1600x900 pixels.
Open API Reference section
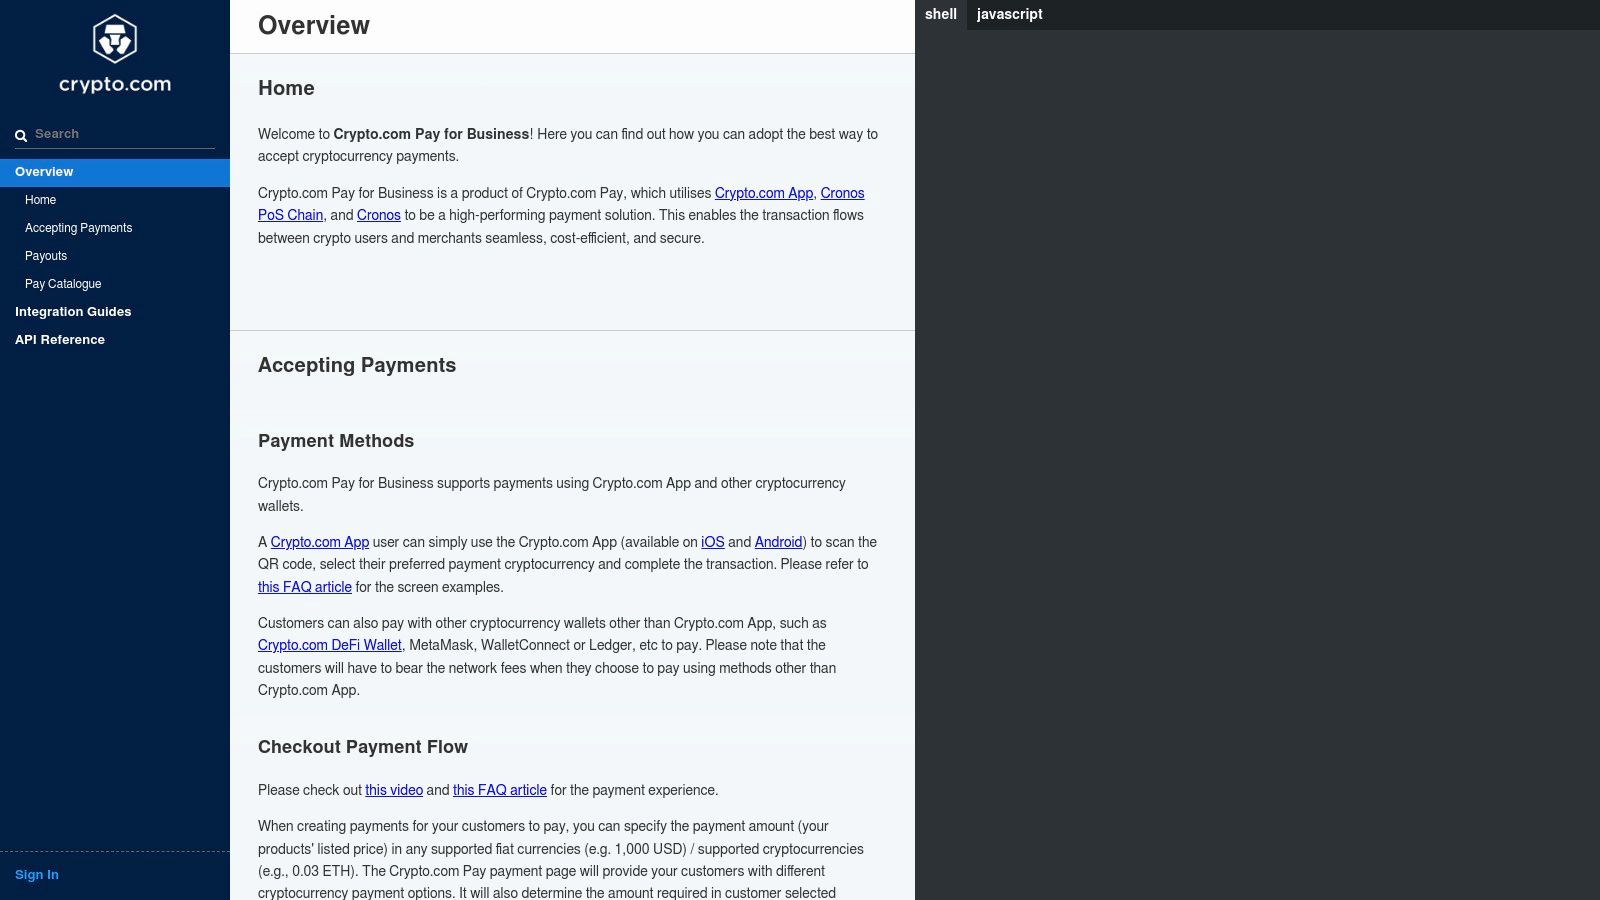click(60, 340)
